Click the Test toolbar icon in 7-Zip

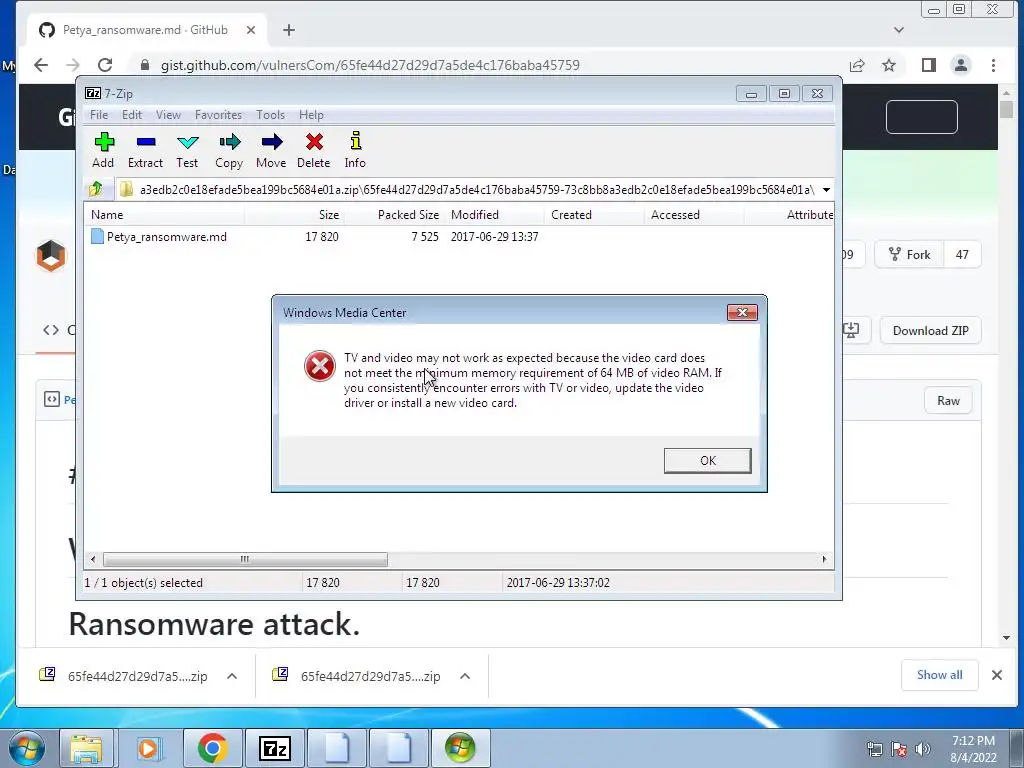click(x=187, y=150)
